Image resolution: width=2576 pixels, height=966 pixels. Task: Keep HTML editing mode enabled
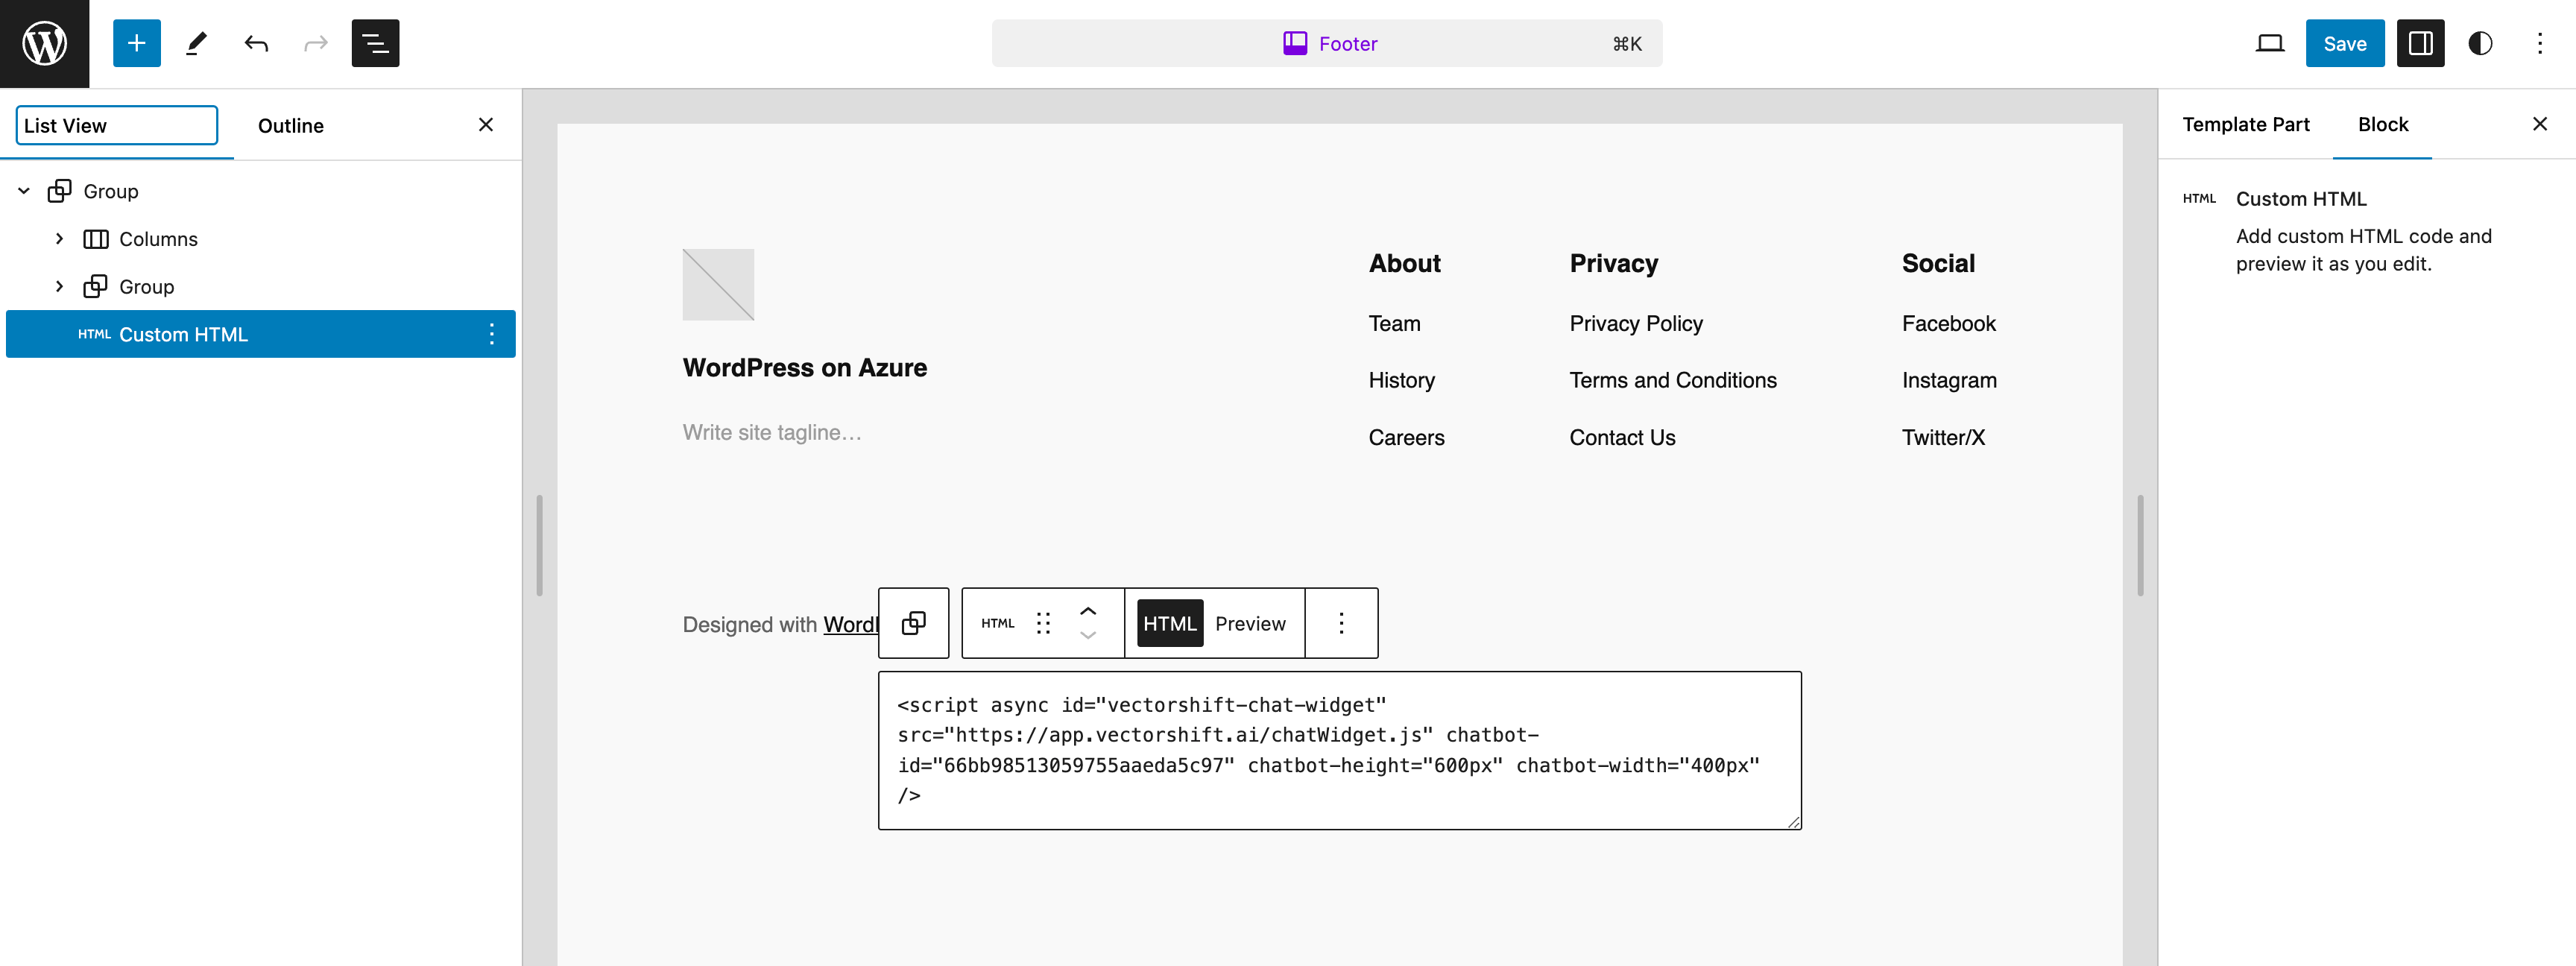1169,623
